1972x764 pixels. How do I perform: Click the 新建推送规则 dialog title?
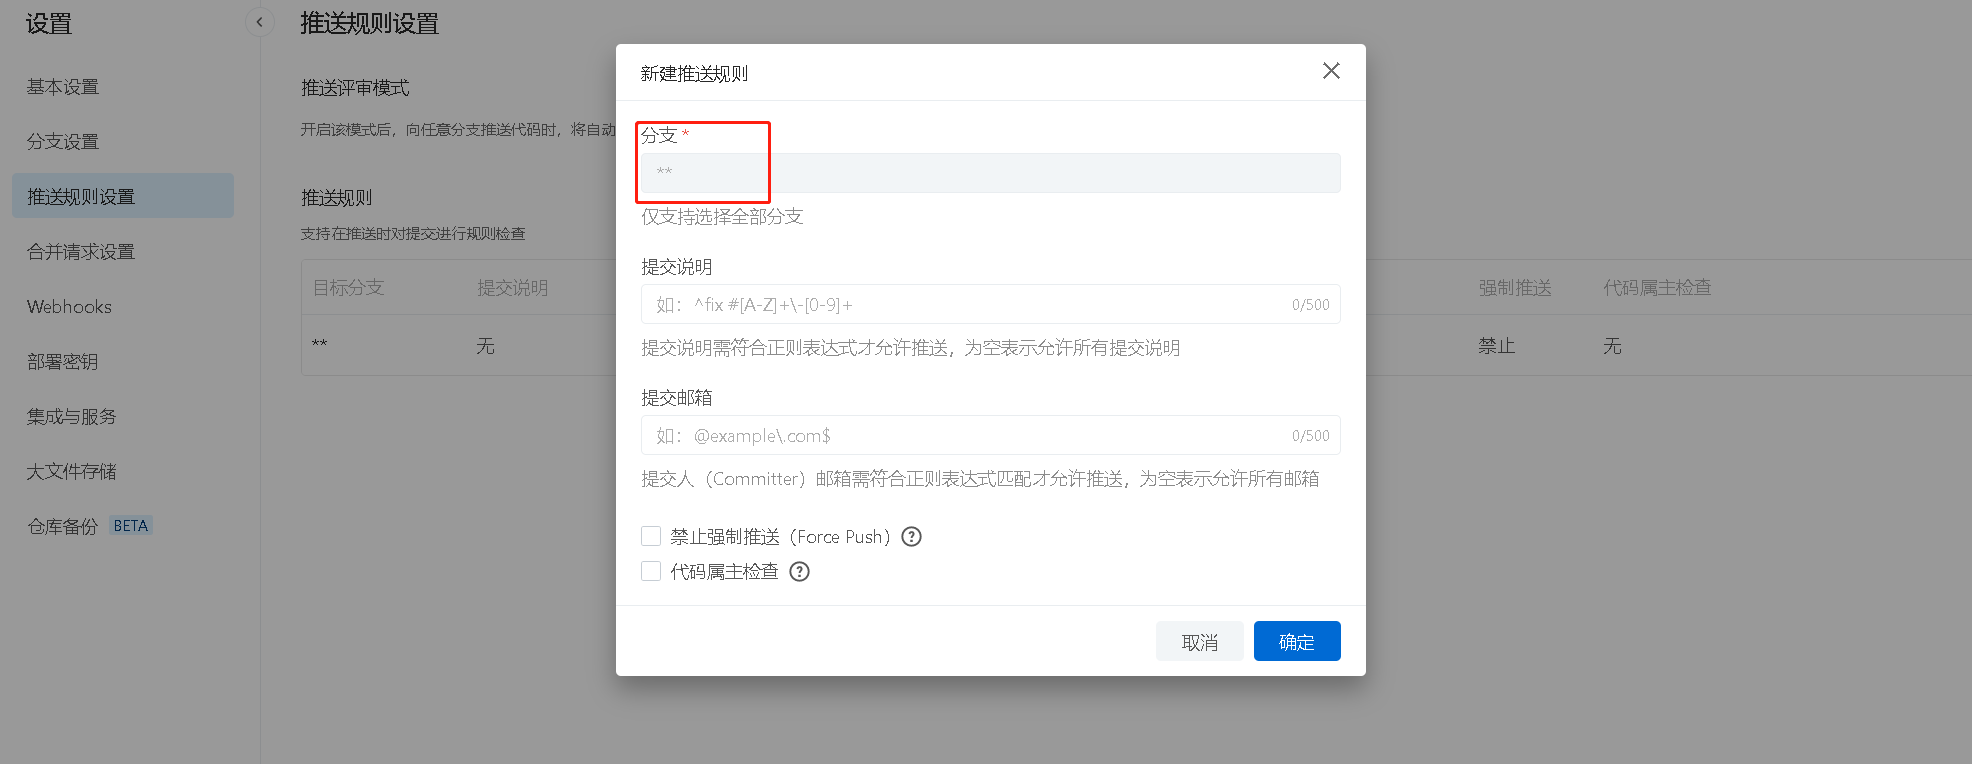click(694, 73)
